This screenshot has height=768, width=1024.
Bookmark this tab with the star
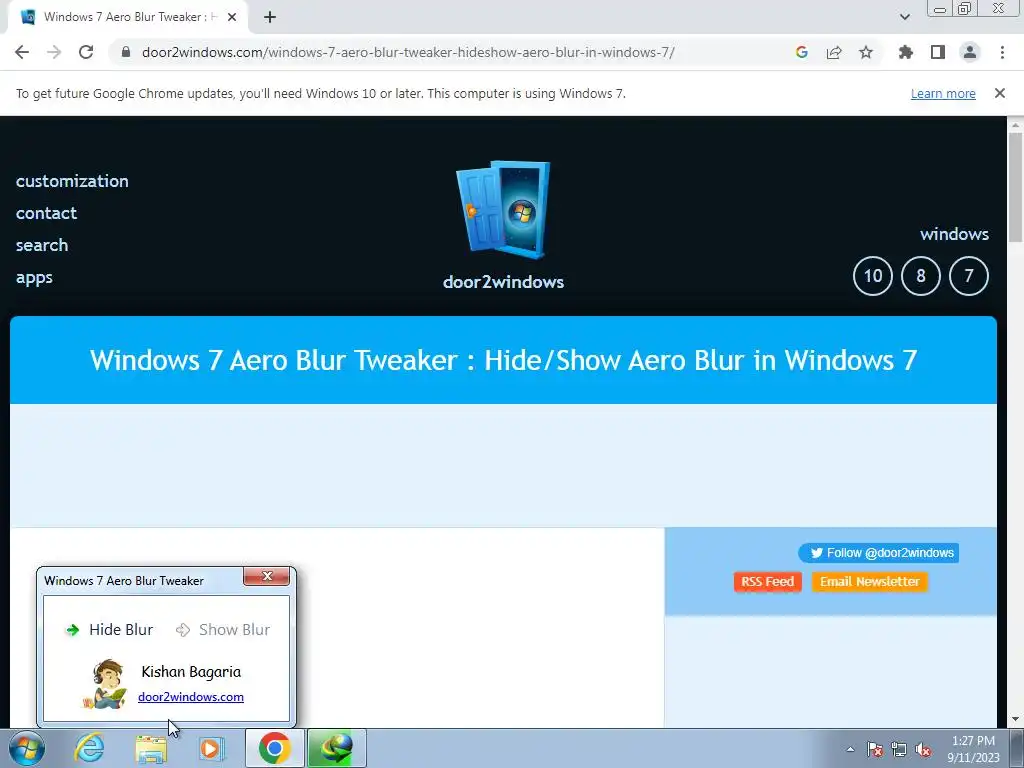(866, 52)
